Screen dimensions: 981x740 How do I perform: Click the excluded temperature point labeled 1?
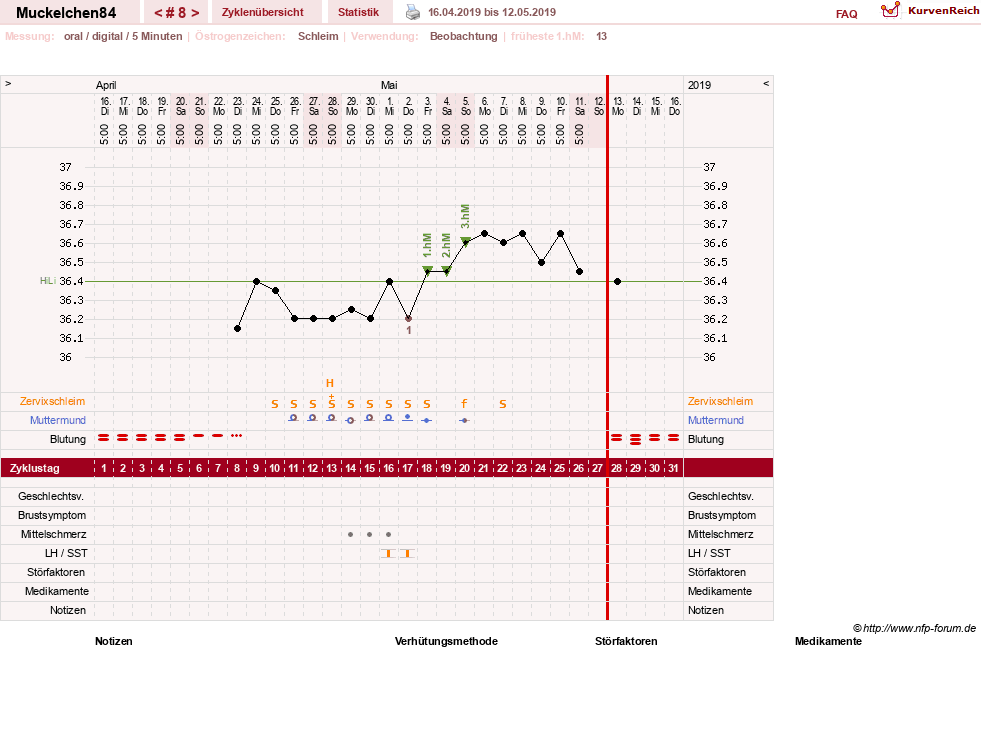409,319
